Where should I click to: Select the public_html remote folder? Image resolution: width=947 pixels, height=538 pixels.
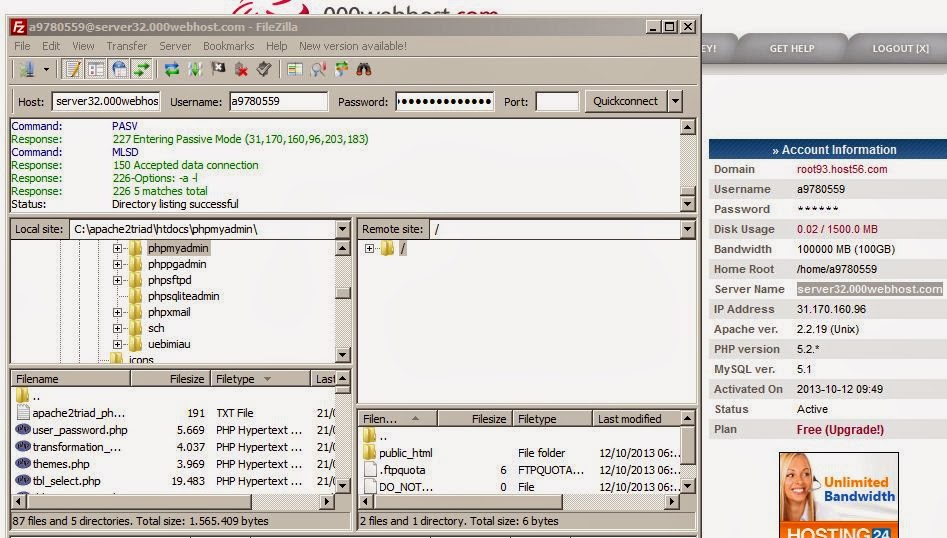pyautogui.click(x=405, y=453)
